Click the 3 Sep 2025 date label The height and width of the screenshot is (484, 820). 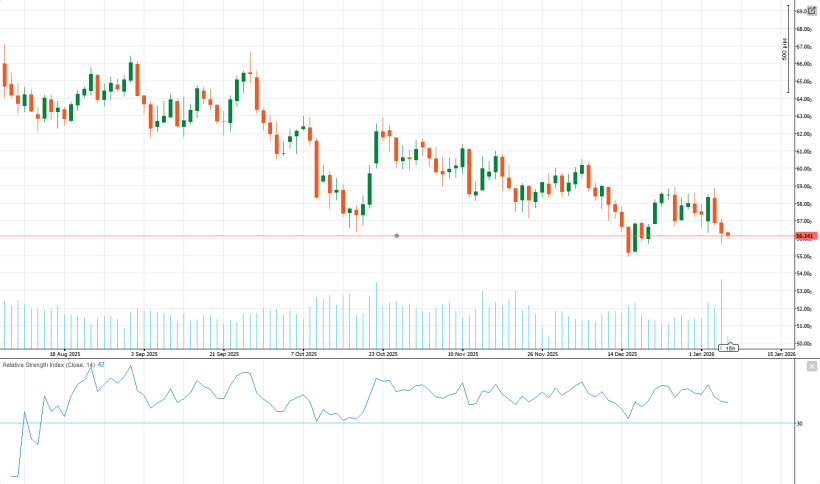click(x=144, y=354)
